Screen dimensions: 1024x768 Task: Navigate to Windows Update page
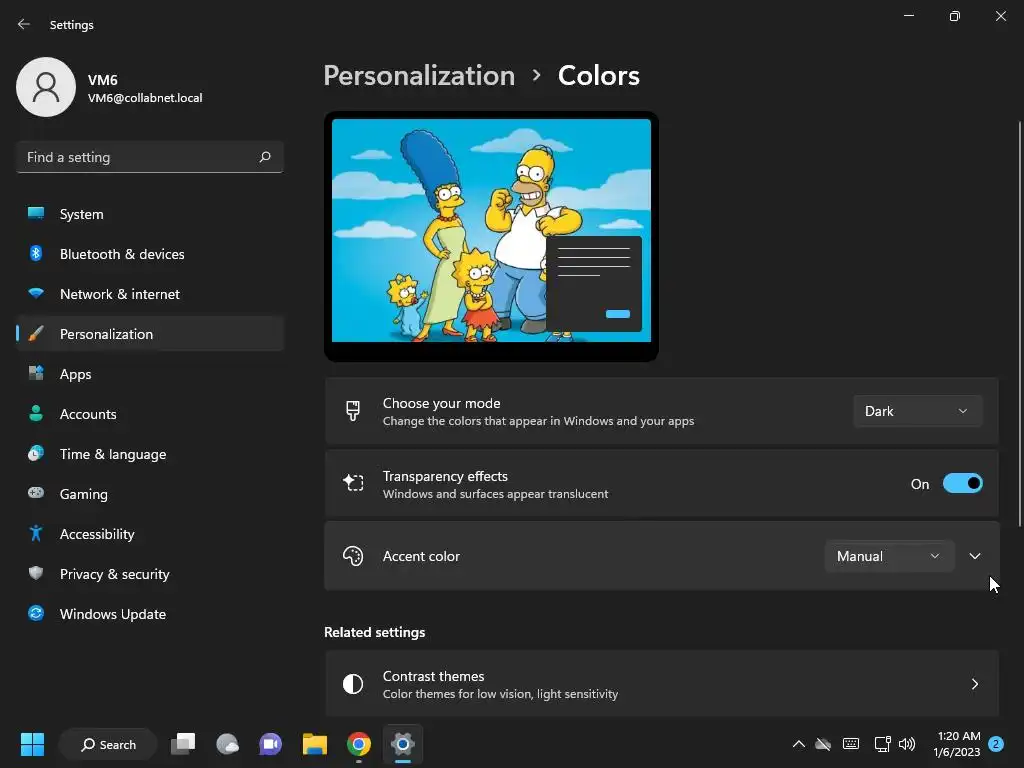point(150,613)
